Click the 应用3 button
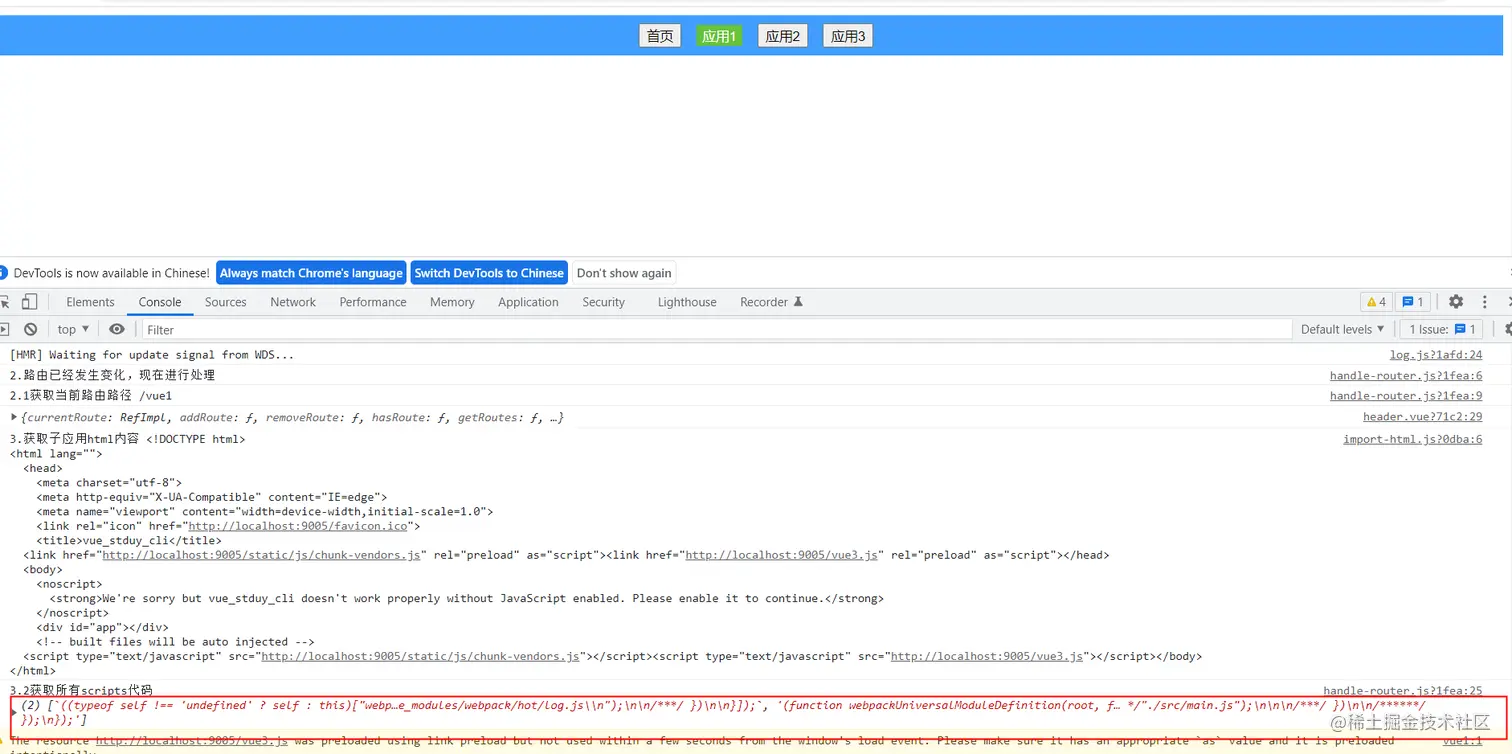Screen dimensions: 1512x754 coord(848,36)
